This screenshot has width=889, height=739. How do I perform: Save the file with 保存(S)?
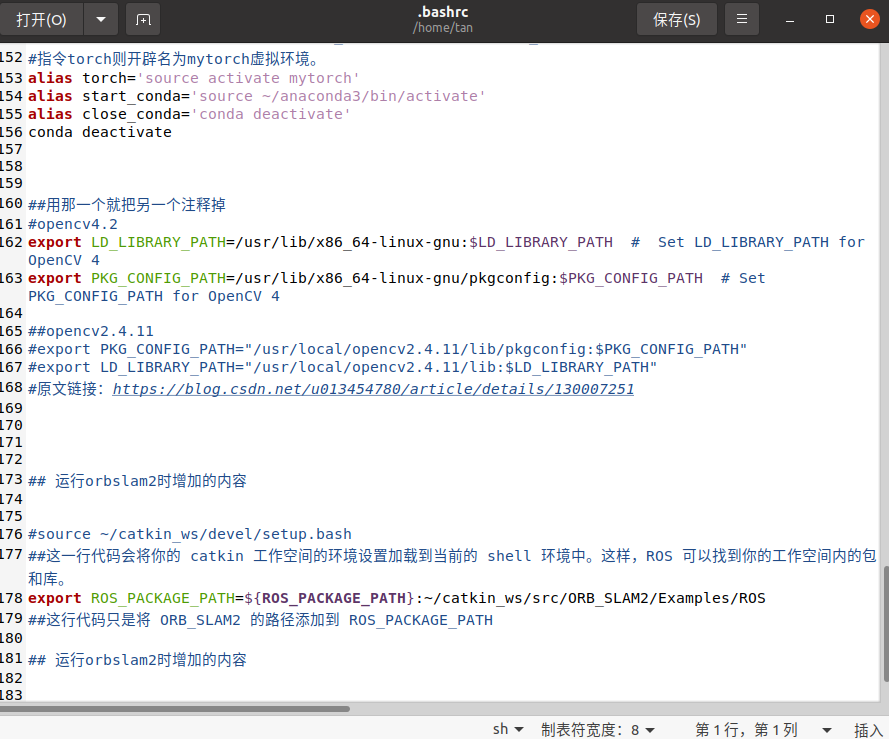pos(676,19)
